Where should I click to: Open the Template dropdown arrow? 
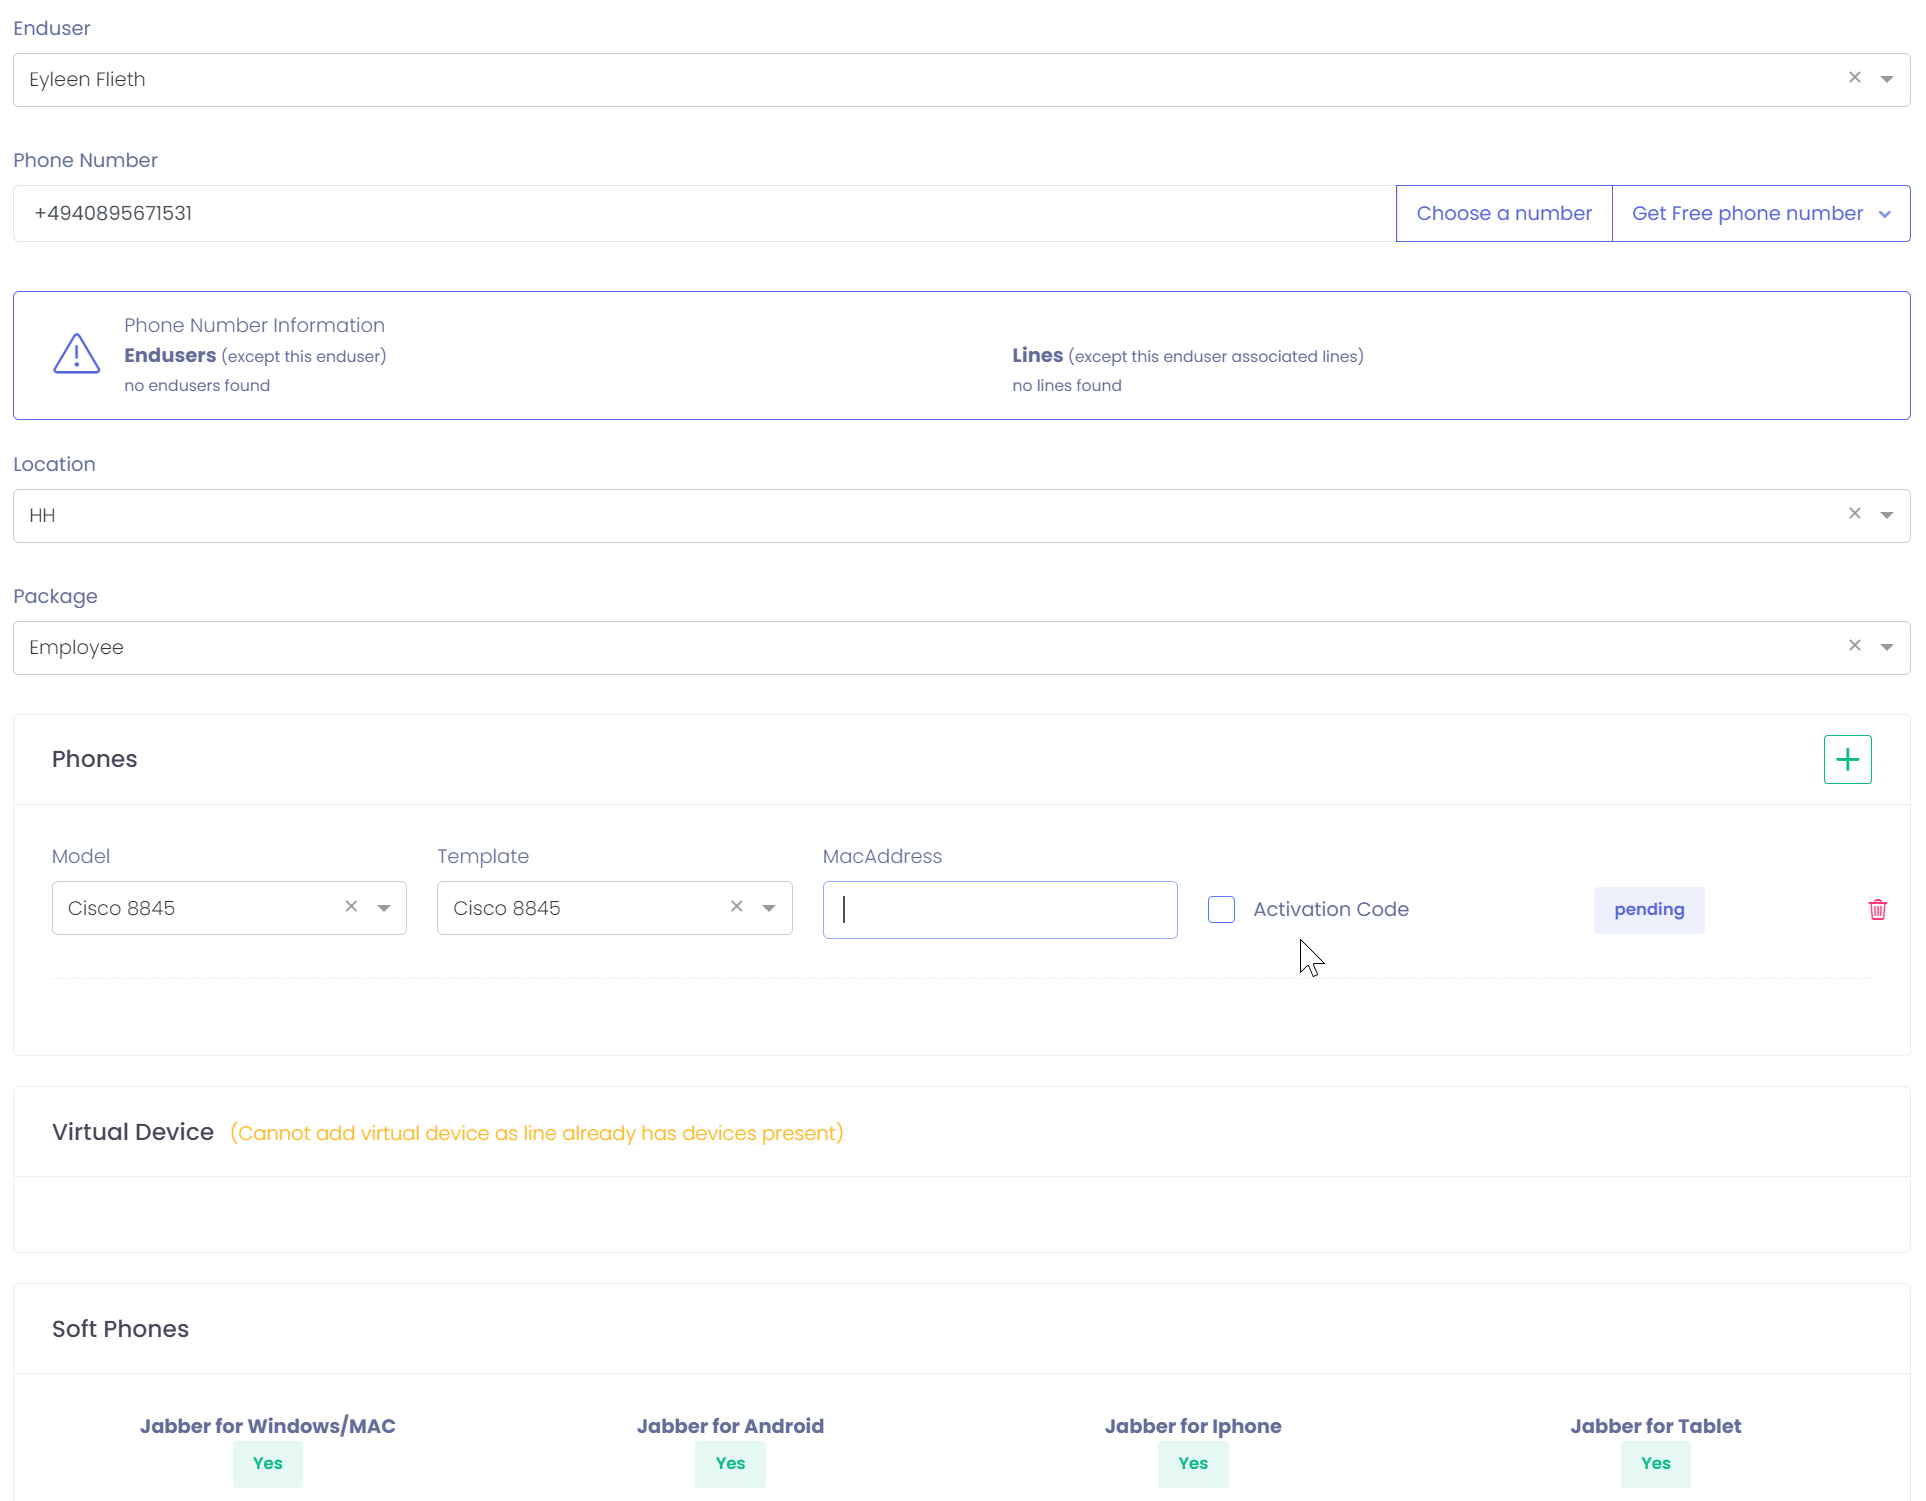[x=769, y=908]
